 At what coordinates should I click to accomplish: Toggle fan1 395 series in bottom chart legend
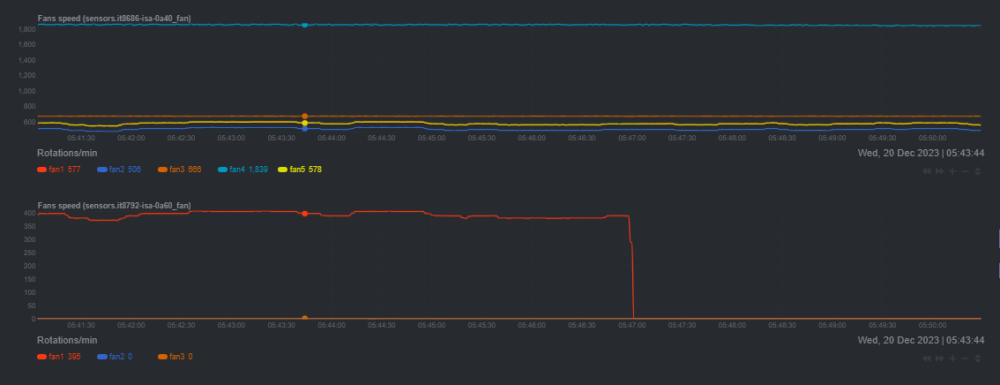click(59, 357)
